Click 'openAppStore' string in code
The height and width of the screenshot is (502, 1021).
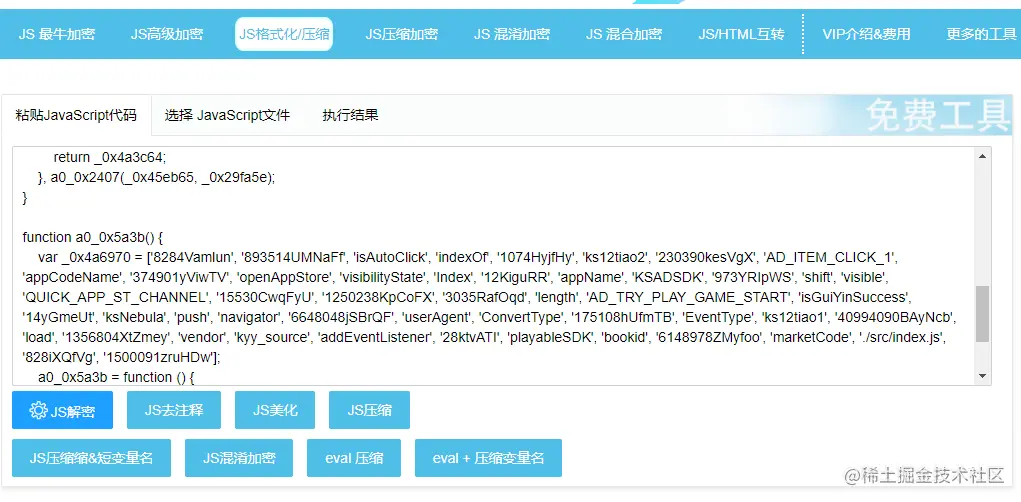[x=285, y=277]
